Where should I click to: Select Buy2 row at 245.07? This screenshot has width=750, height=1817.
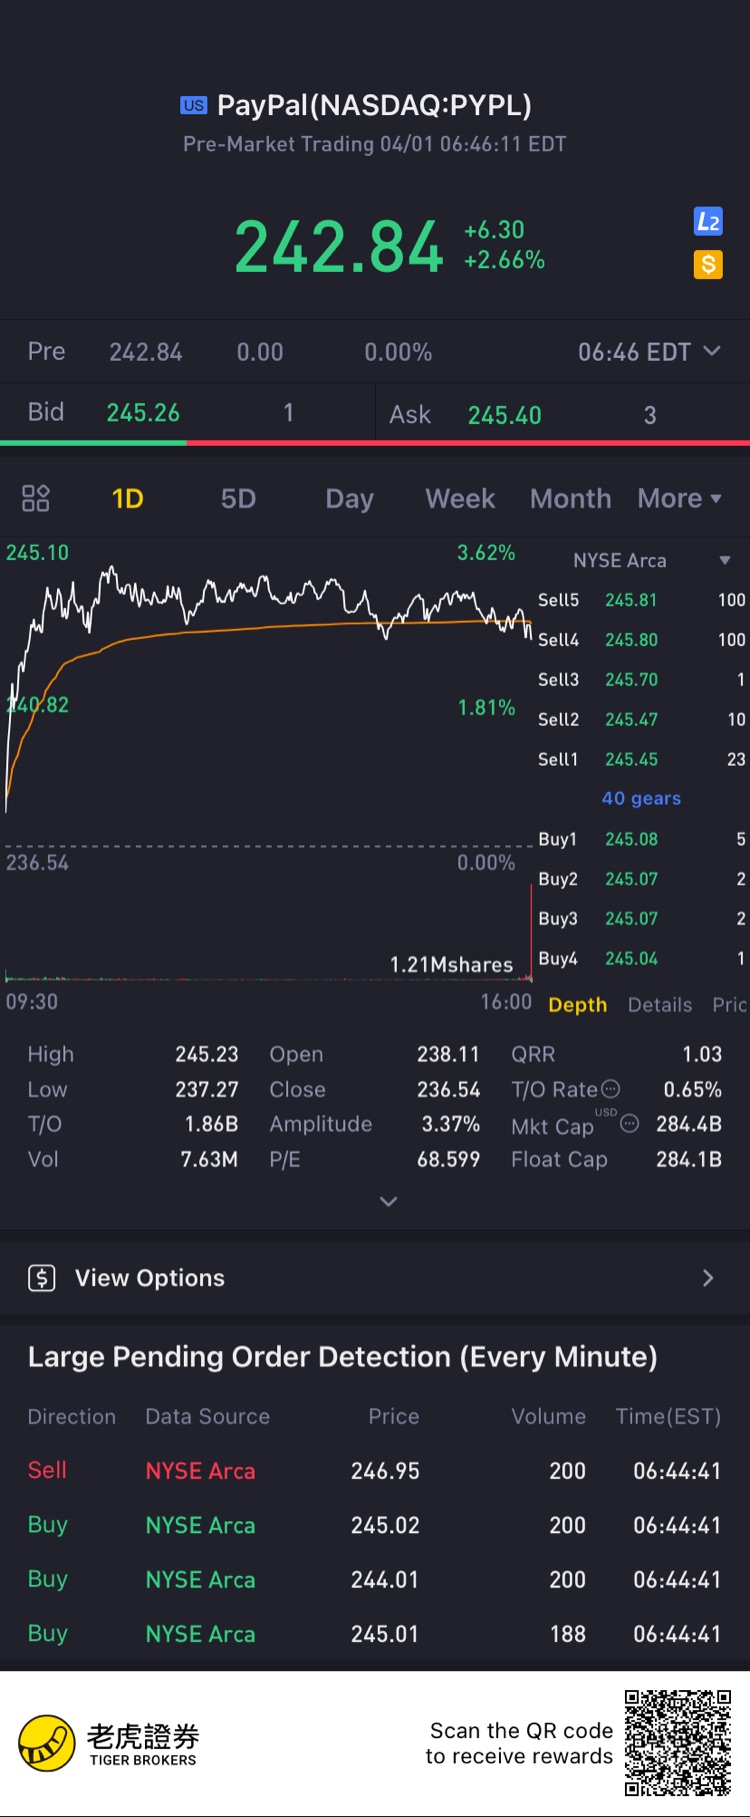pyautogui.click(x=641, y=879)
